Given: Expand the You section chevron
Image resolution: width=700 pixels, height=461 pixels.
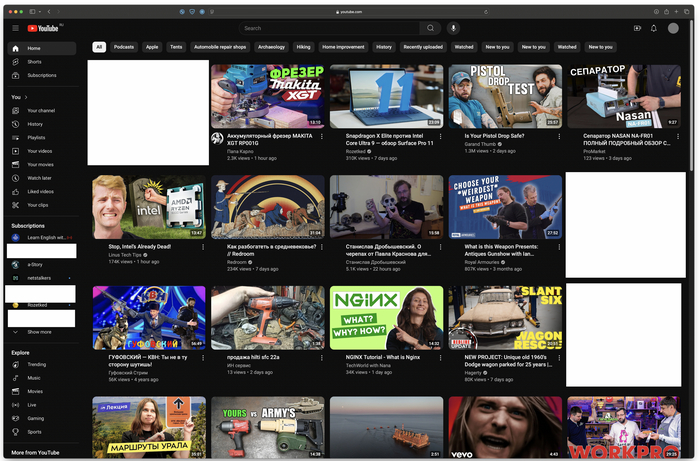Looking at the screenshot, I should click(25, 97).
